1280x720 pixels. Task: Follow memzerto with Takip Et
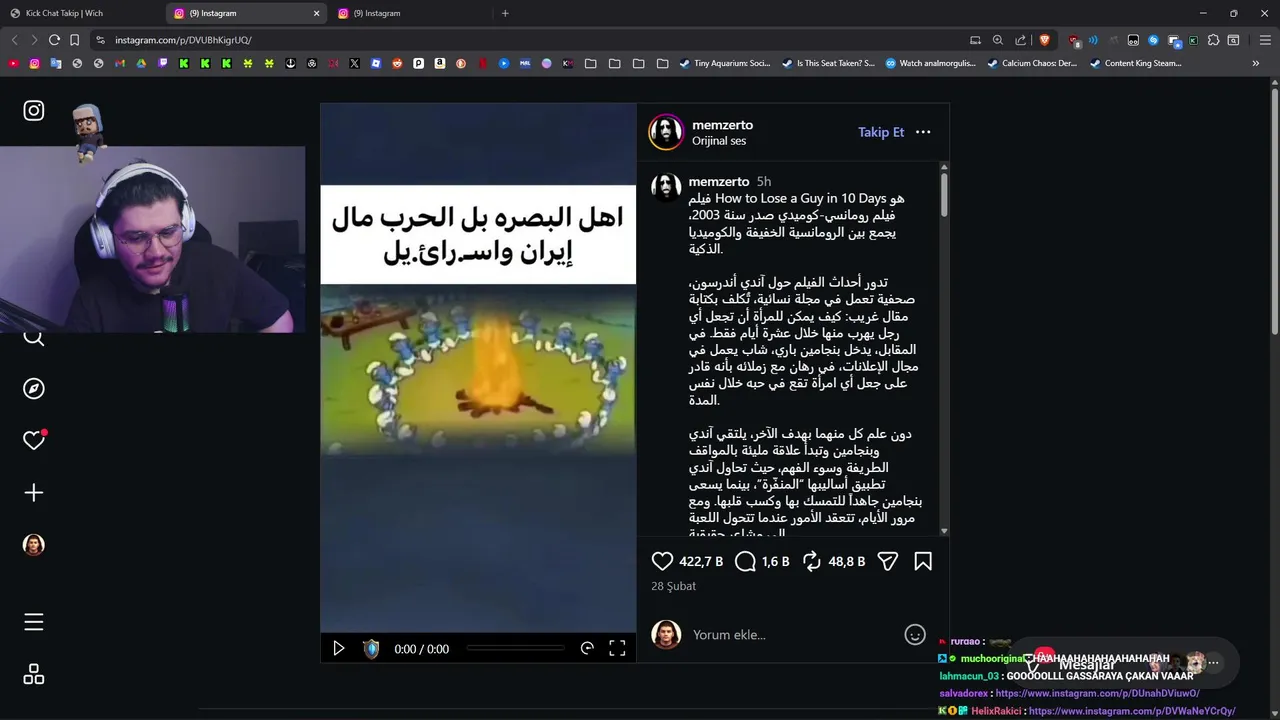881,132
